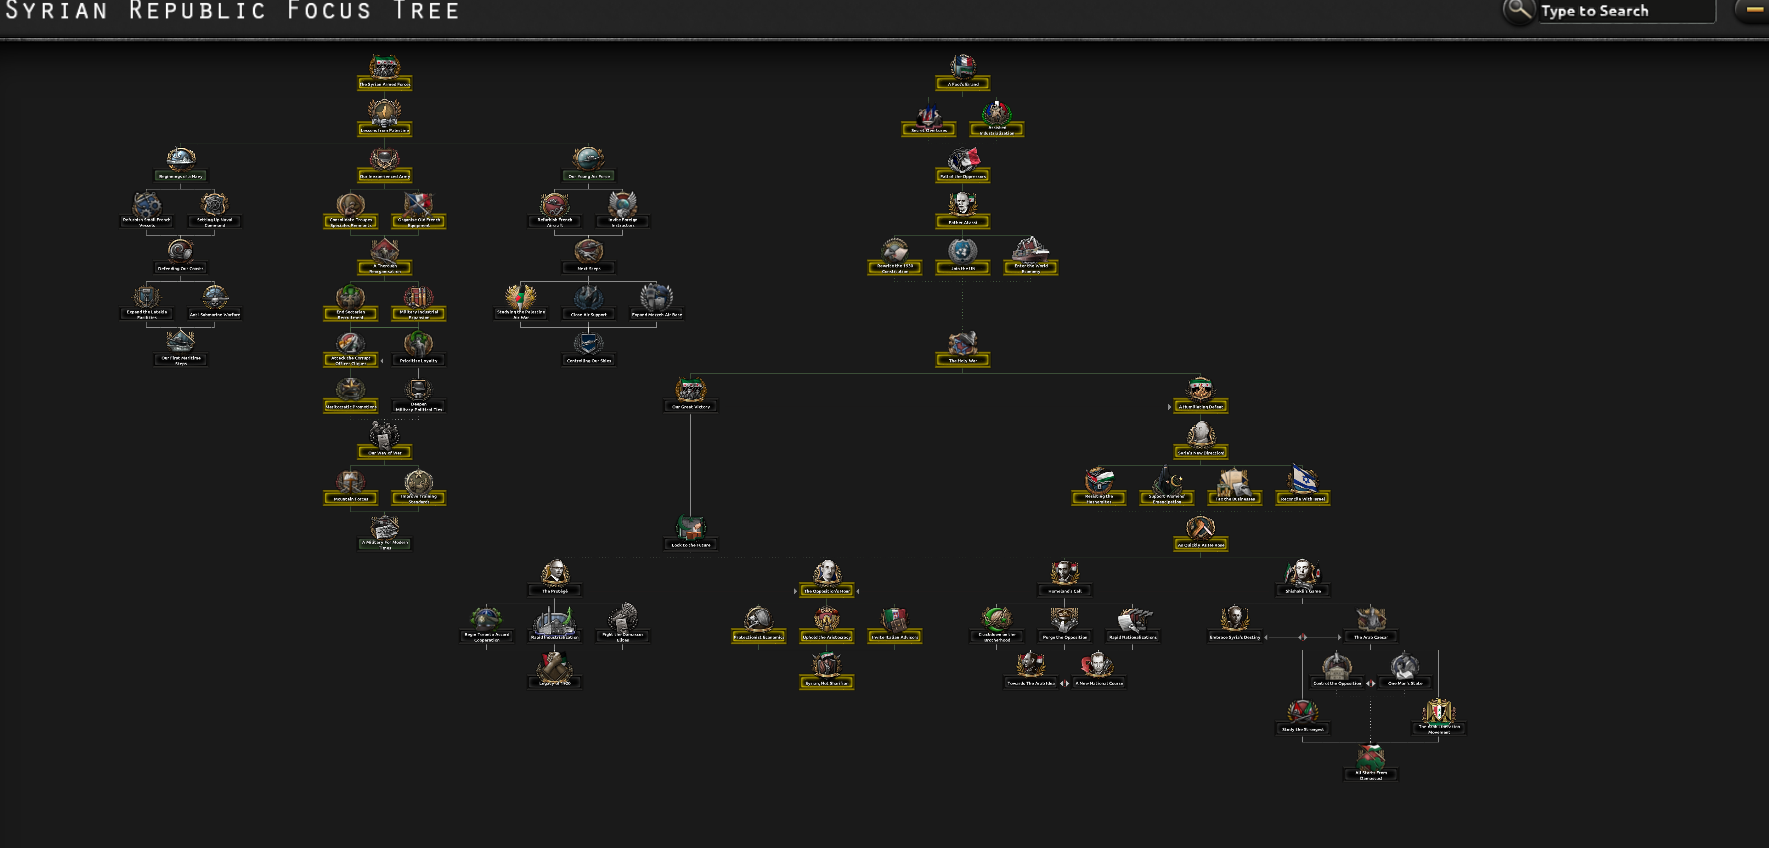Choose the Close Air Support focus

[x=588, y=303]
